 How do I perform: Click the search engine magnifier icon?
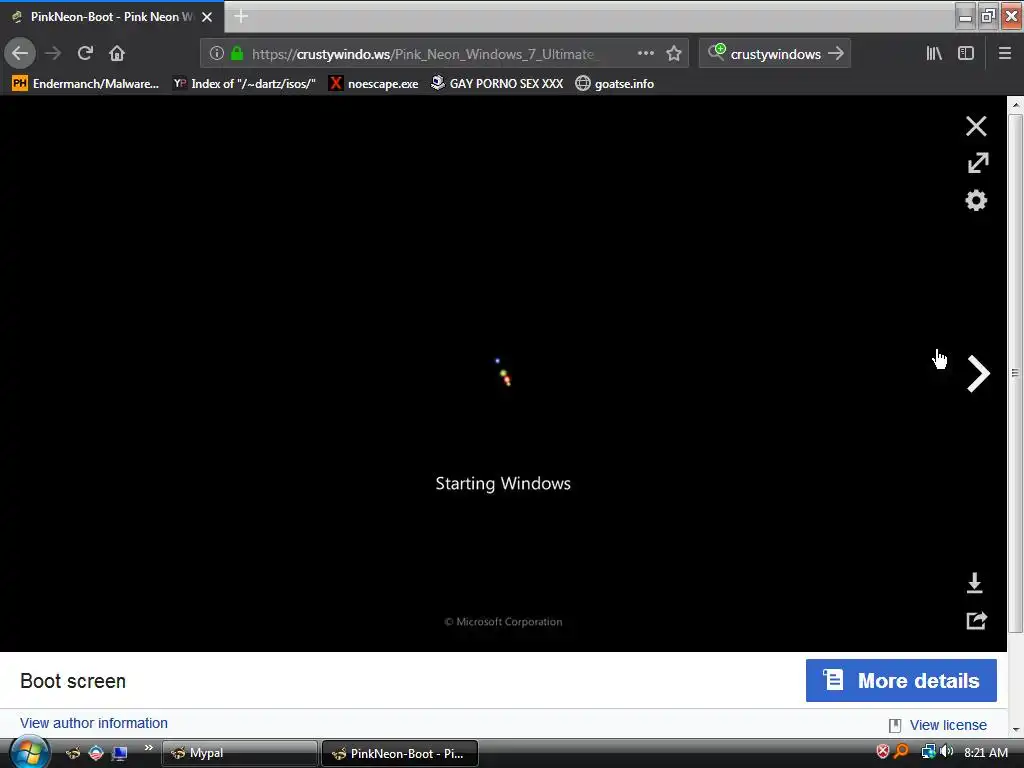(716, 52)
